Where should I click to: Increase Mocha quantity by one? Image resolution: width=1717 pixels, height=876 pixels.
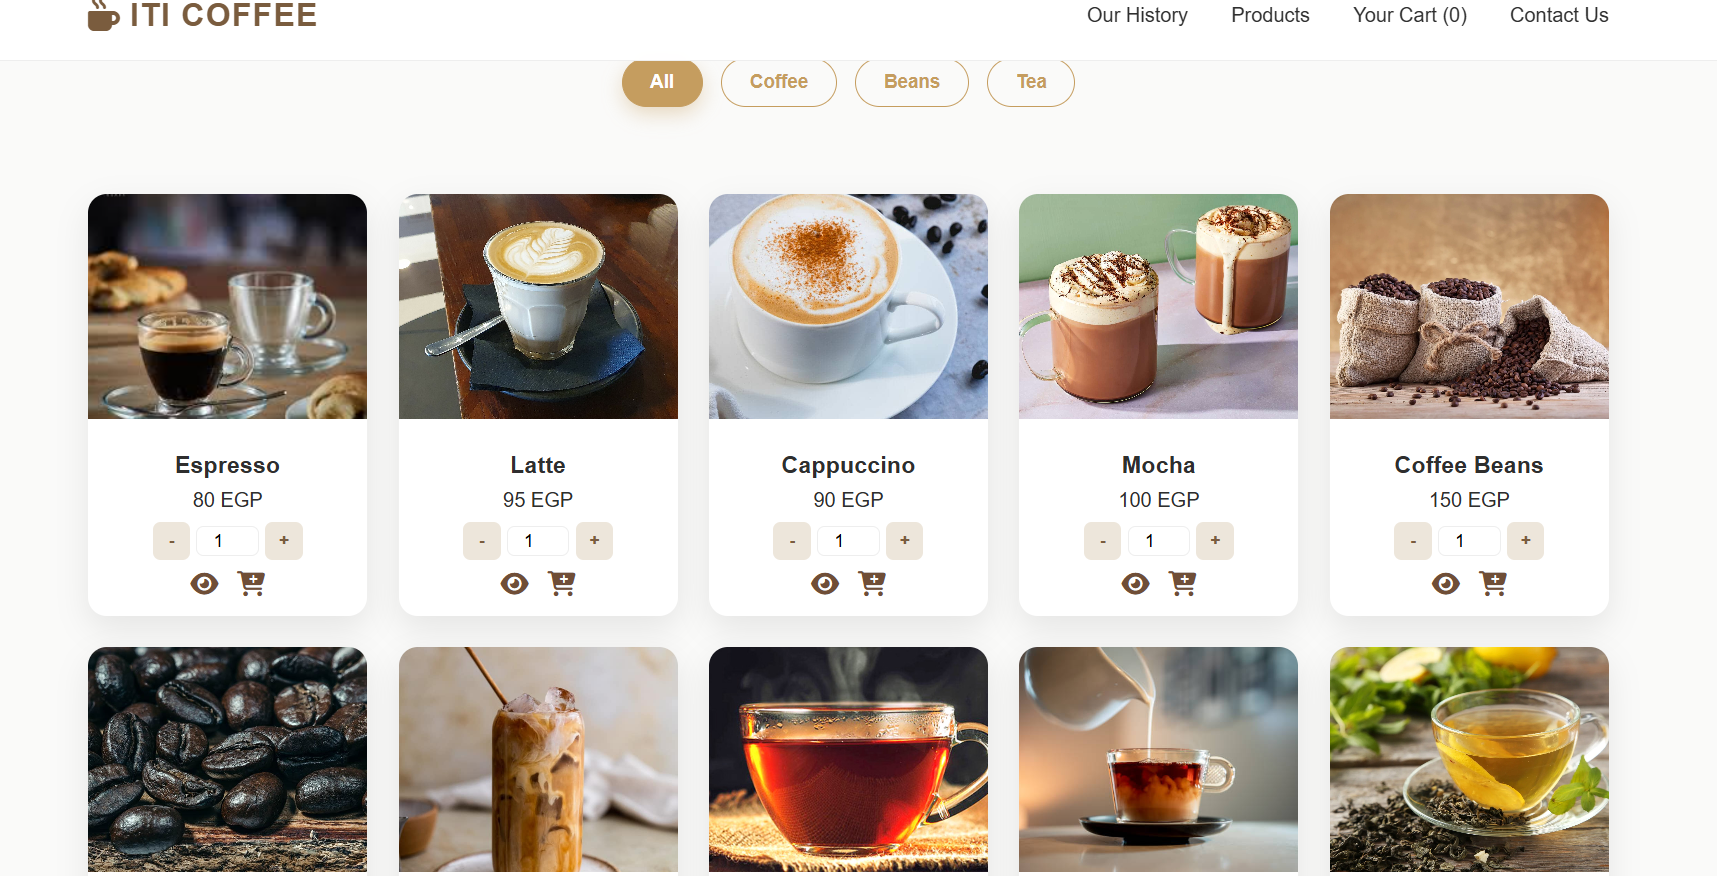coord(1215,541)
